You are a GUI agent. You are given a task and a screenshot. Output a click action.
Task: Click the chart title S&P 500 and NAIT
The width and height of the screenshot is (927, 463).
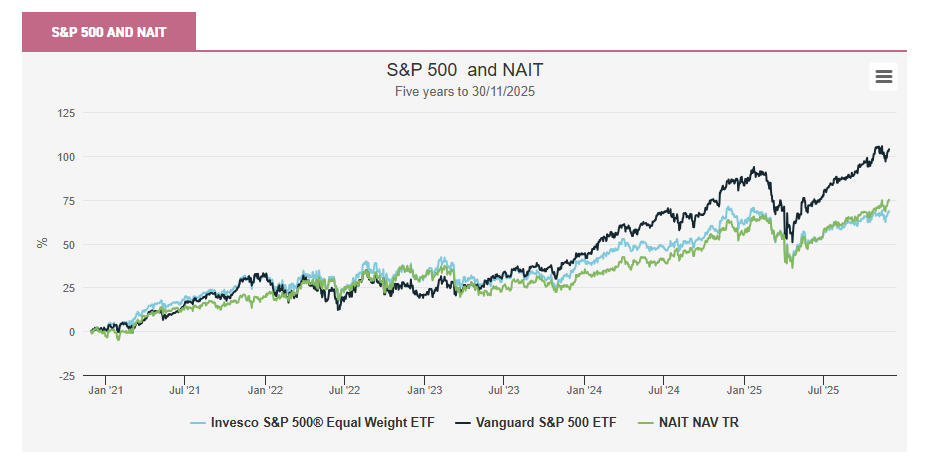coord(464,70)
